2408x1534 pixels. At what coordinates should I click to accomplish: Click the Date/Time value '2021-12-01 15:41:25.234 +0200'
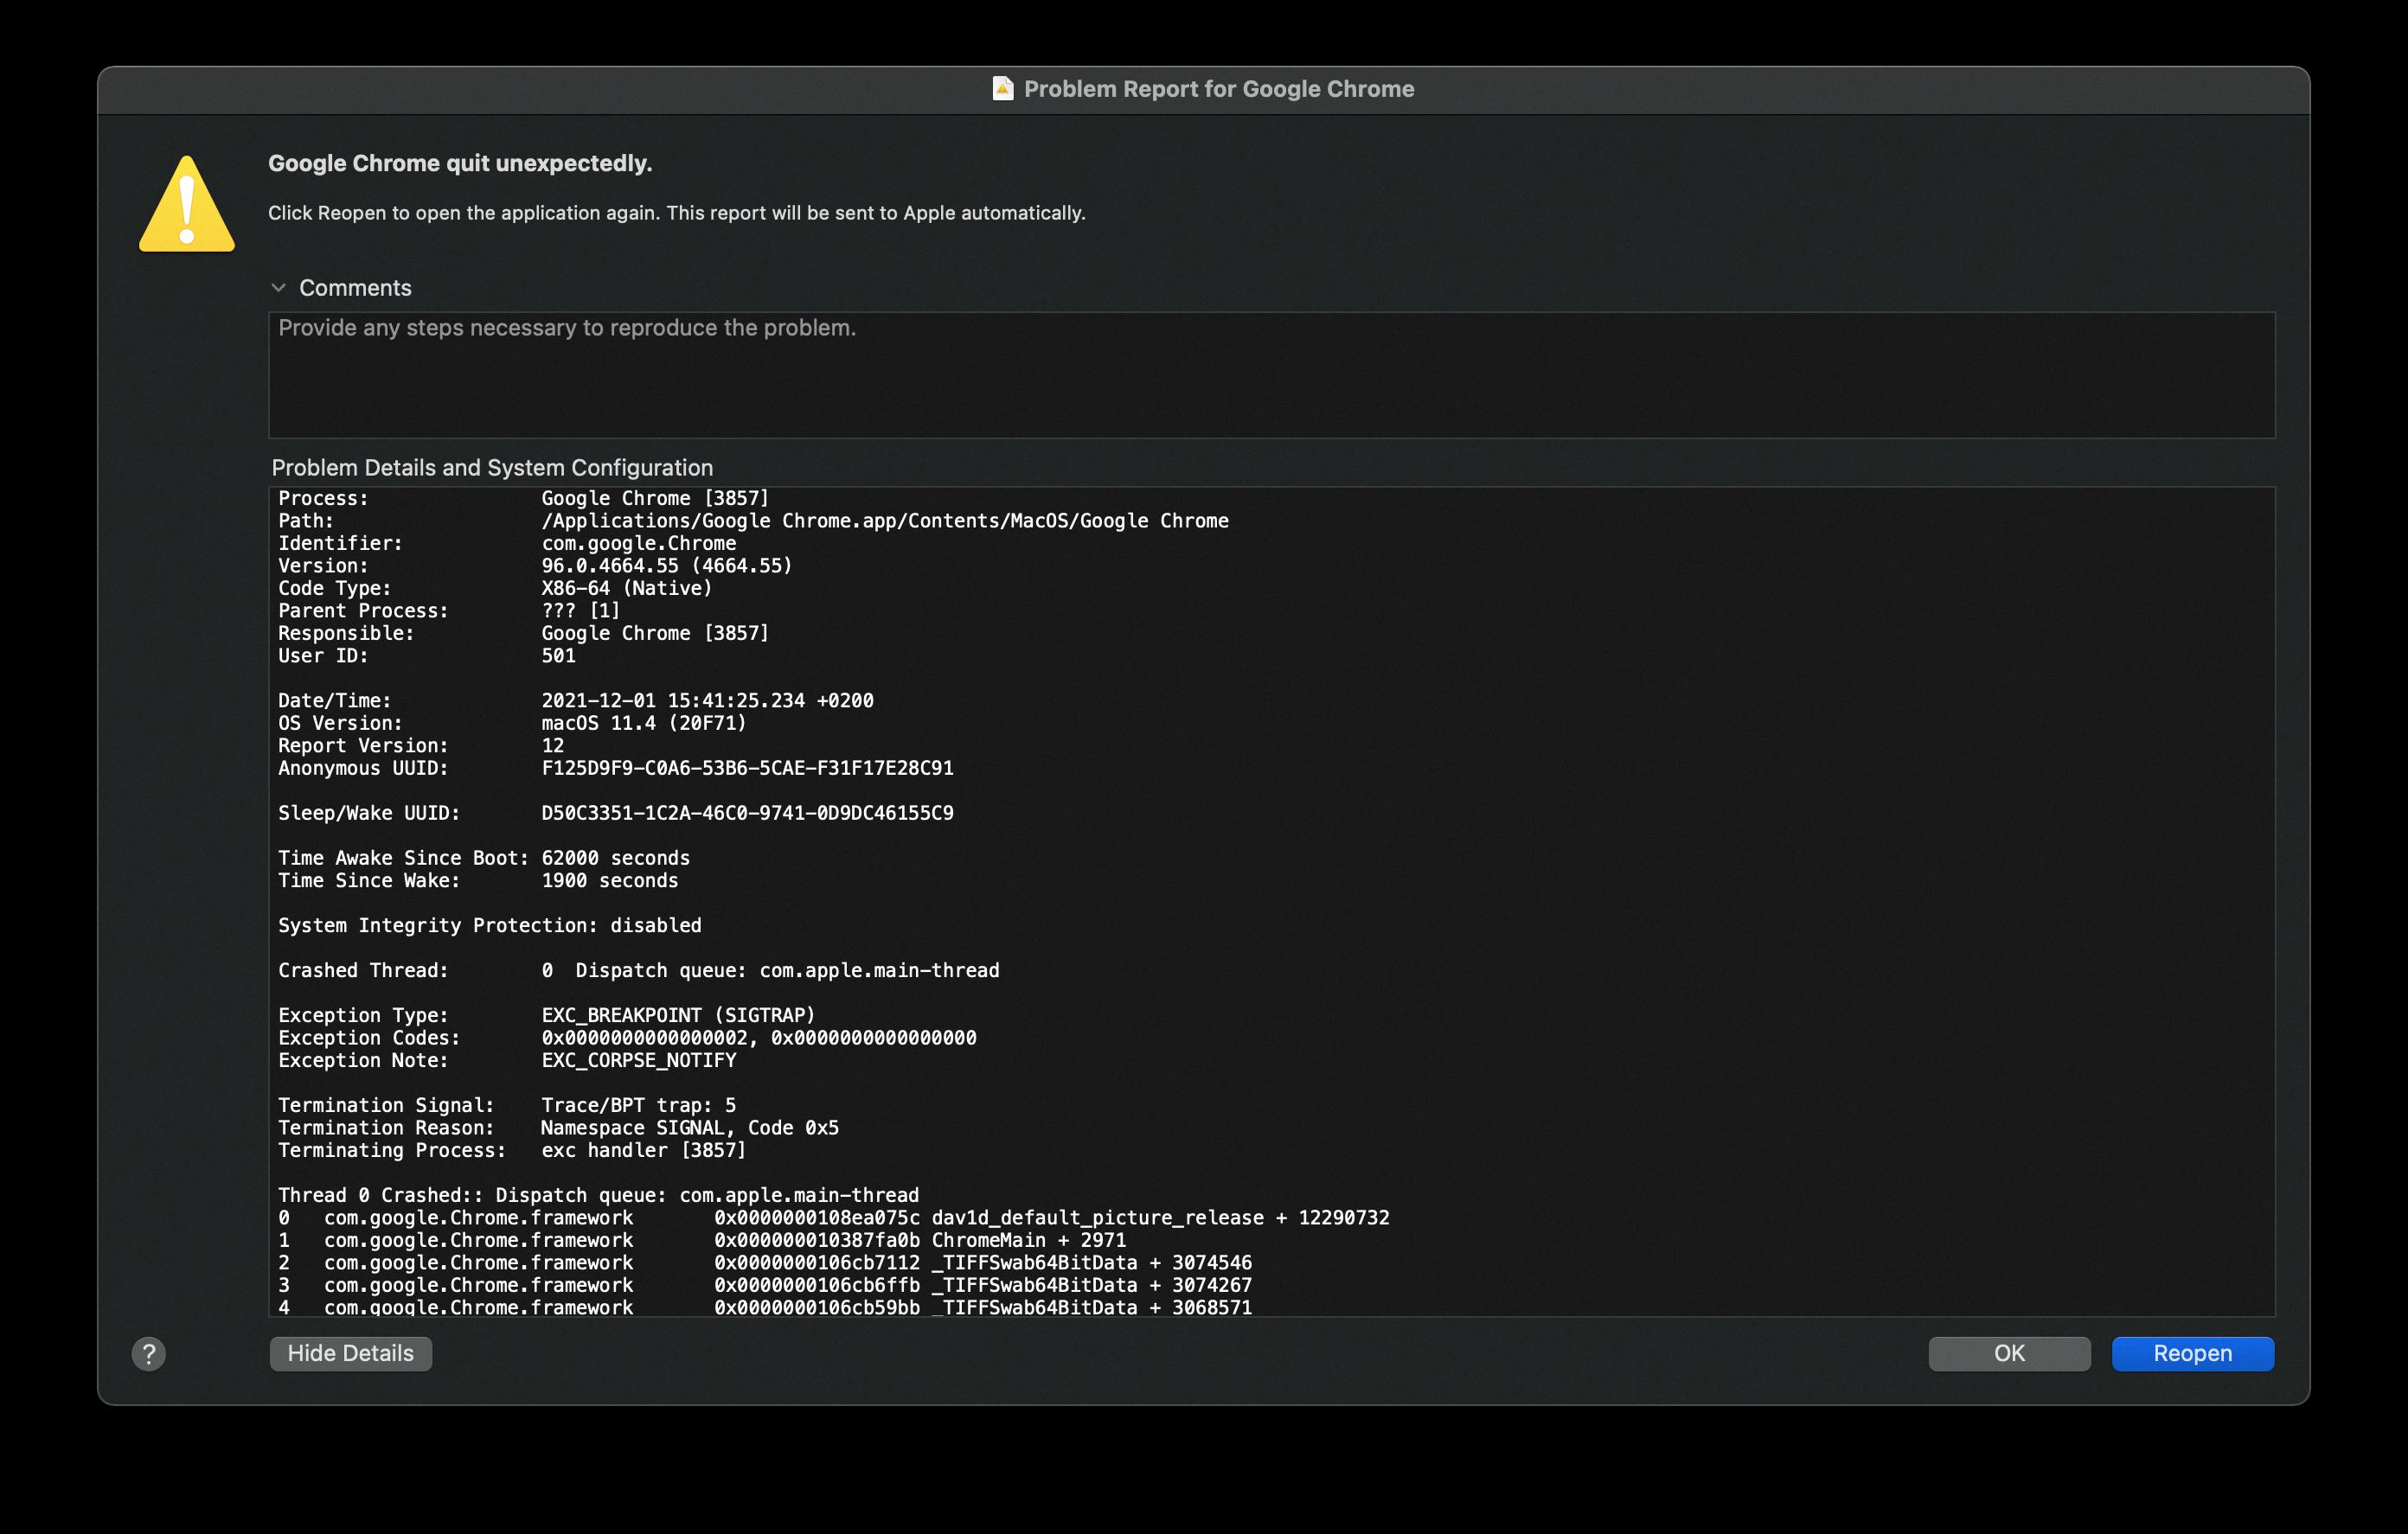pyautogui.click(x=707, y=701)
